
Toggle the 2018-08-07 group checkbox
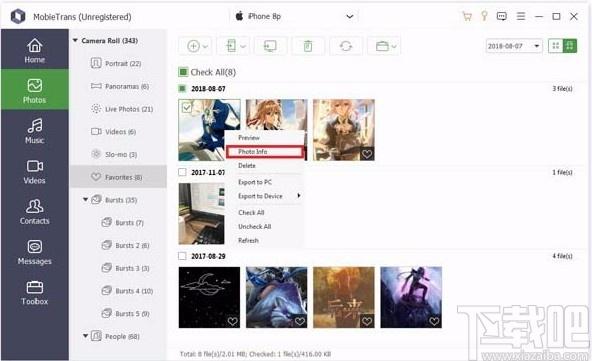182,88
